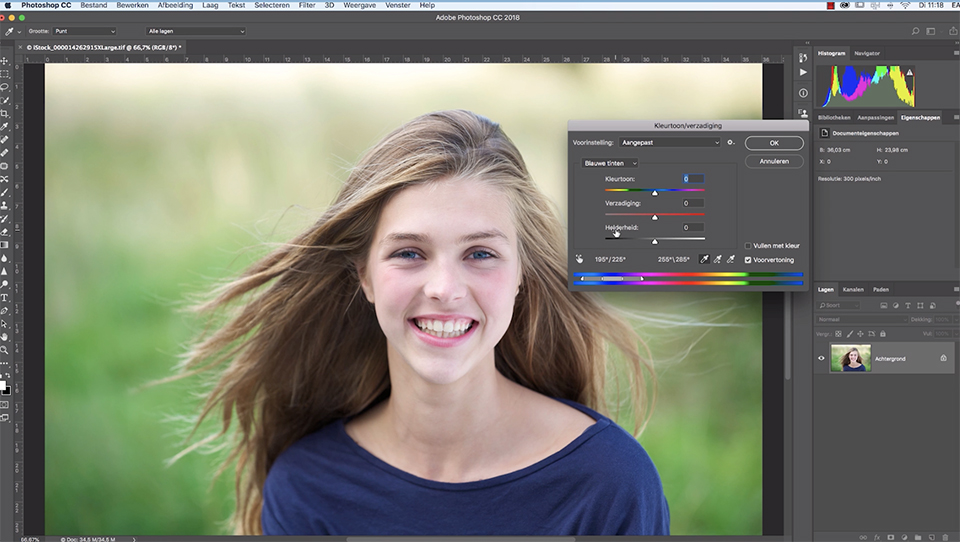Open the tool preset picker arrow
This screenshot has width=960, height=542.
coord(19,31)
